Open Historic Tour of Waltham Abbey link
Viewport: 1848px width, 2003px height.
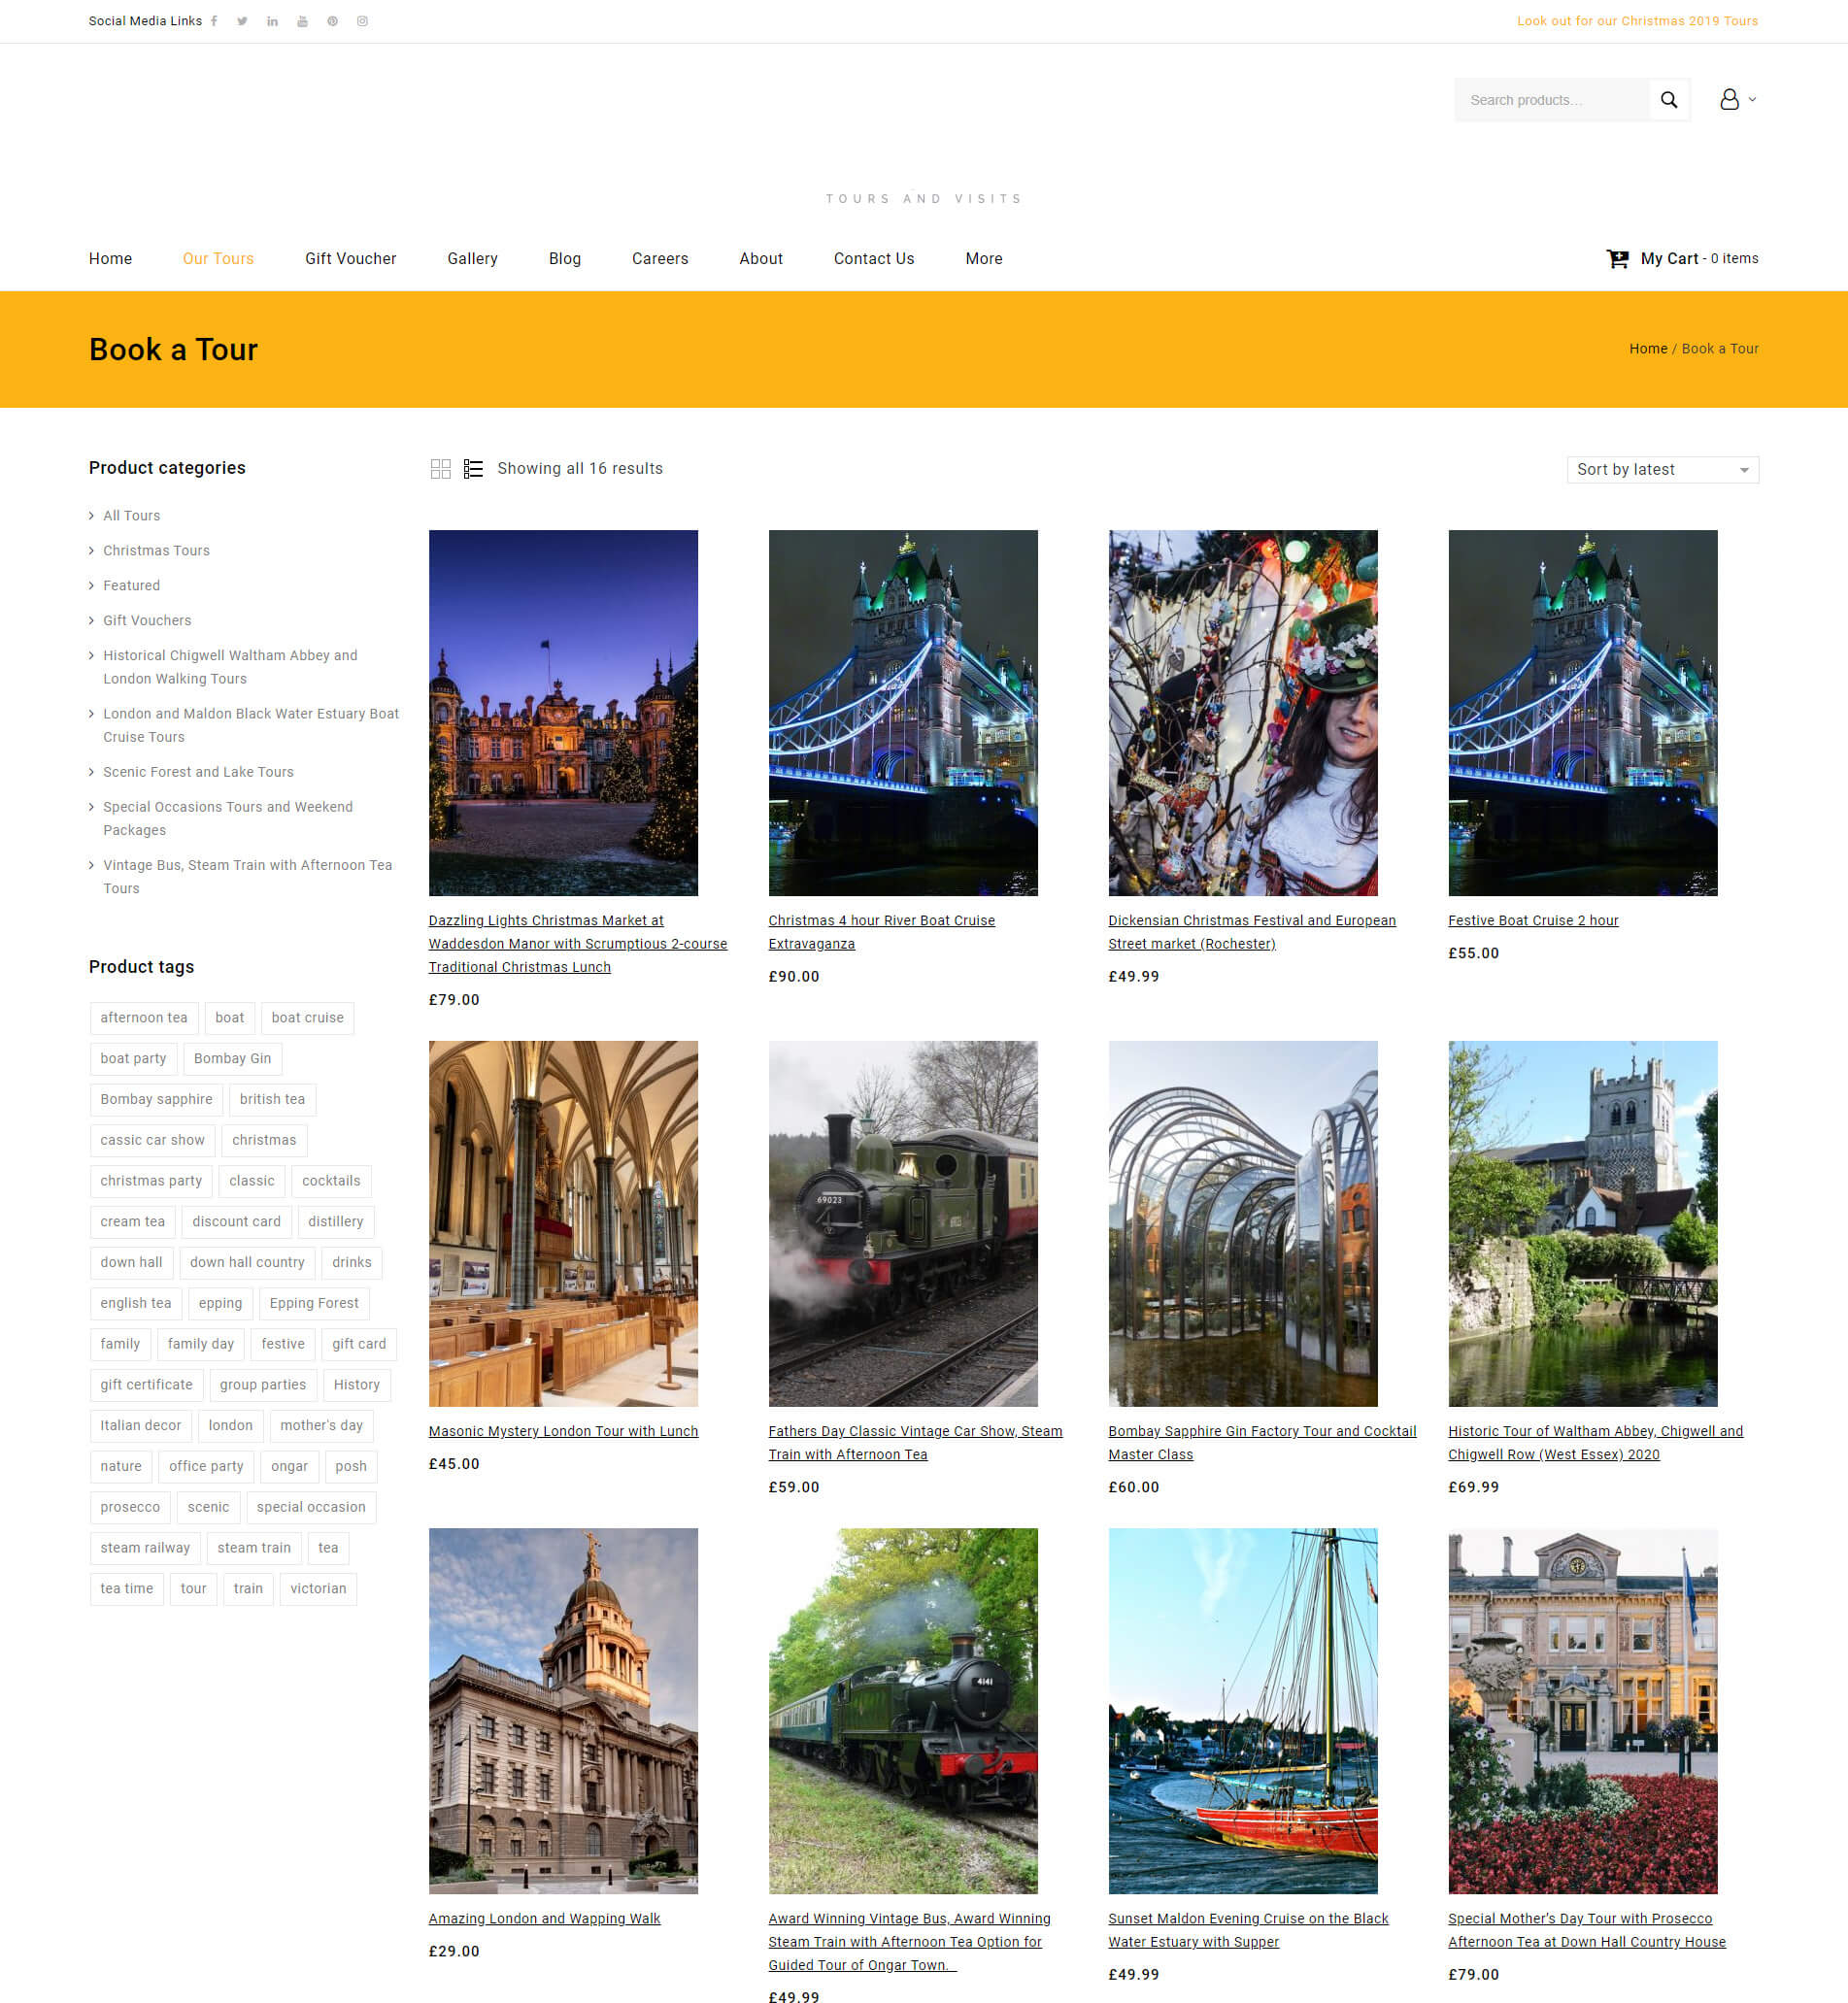pos(1595,1444)
